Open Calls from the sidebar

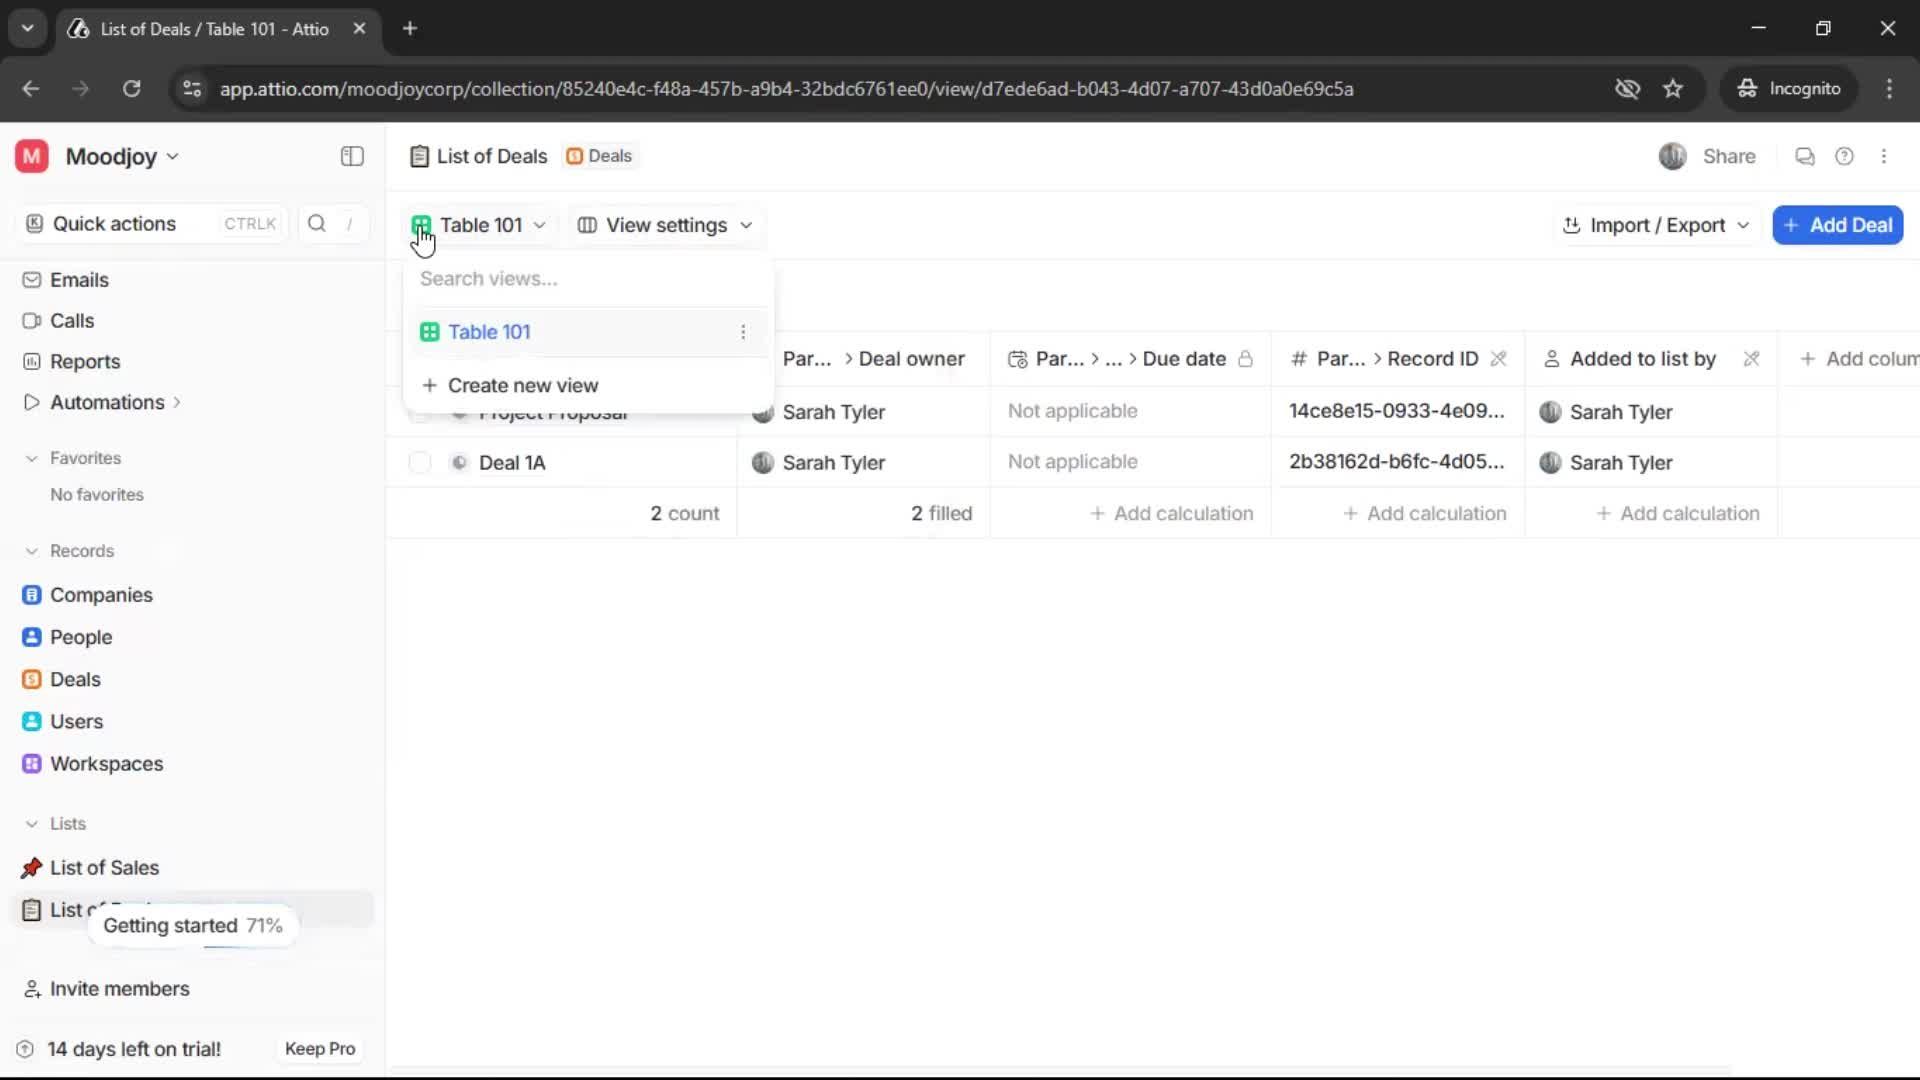click(x=71, y=320)
